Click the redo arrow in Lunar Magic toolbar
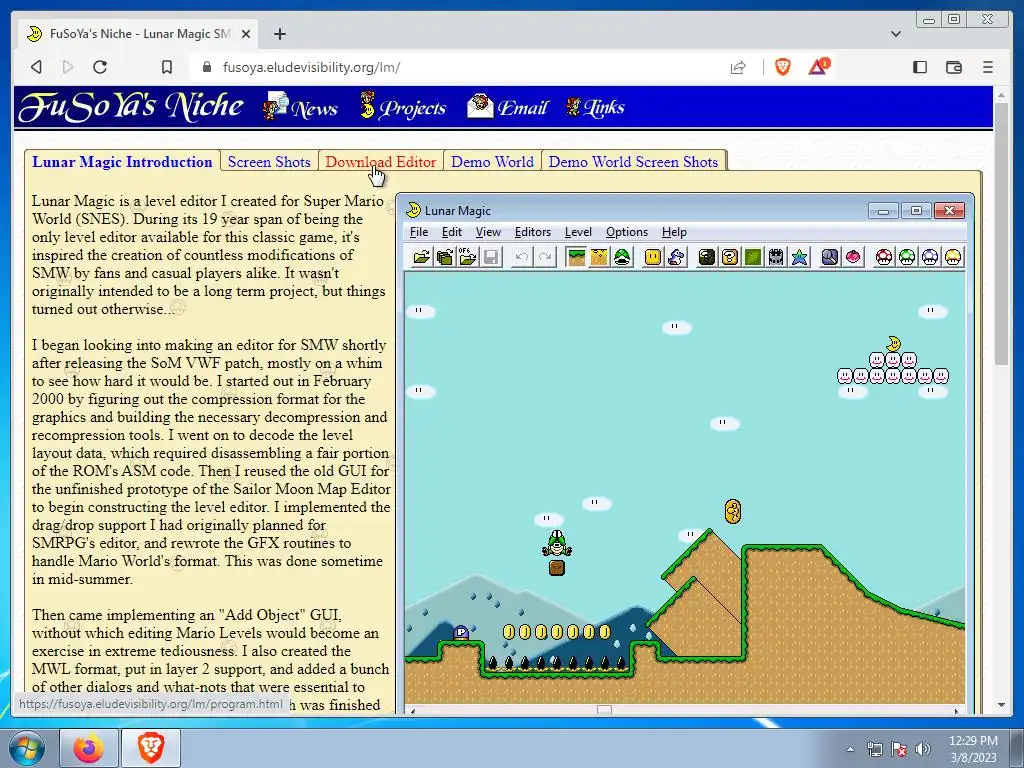Viewport: 1024px width, 768px height. tap(545, 257)
